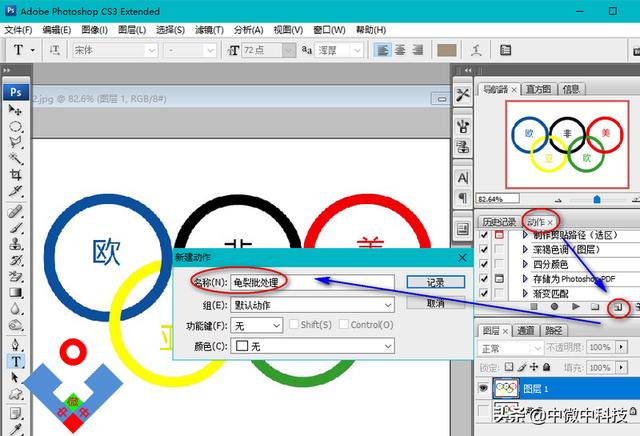Select the Clone Stamp tool
The width and height of the screenshot is (640, 436).
16,244
